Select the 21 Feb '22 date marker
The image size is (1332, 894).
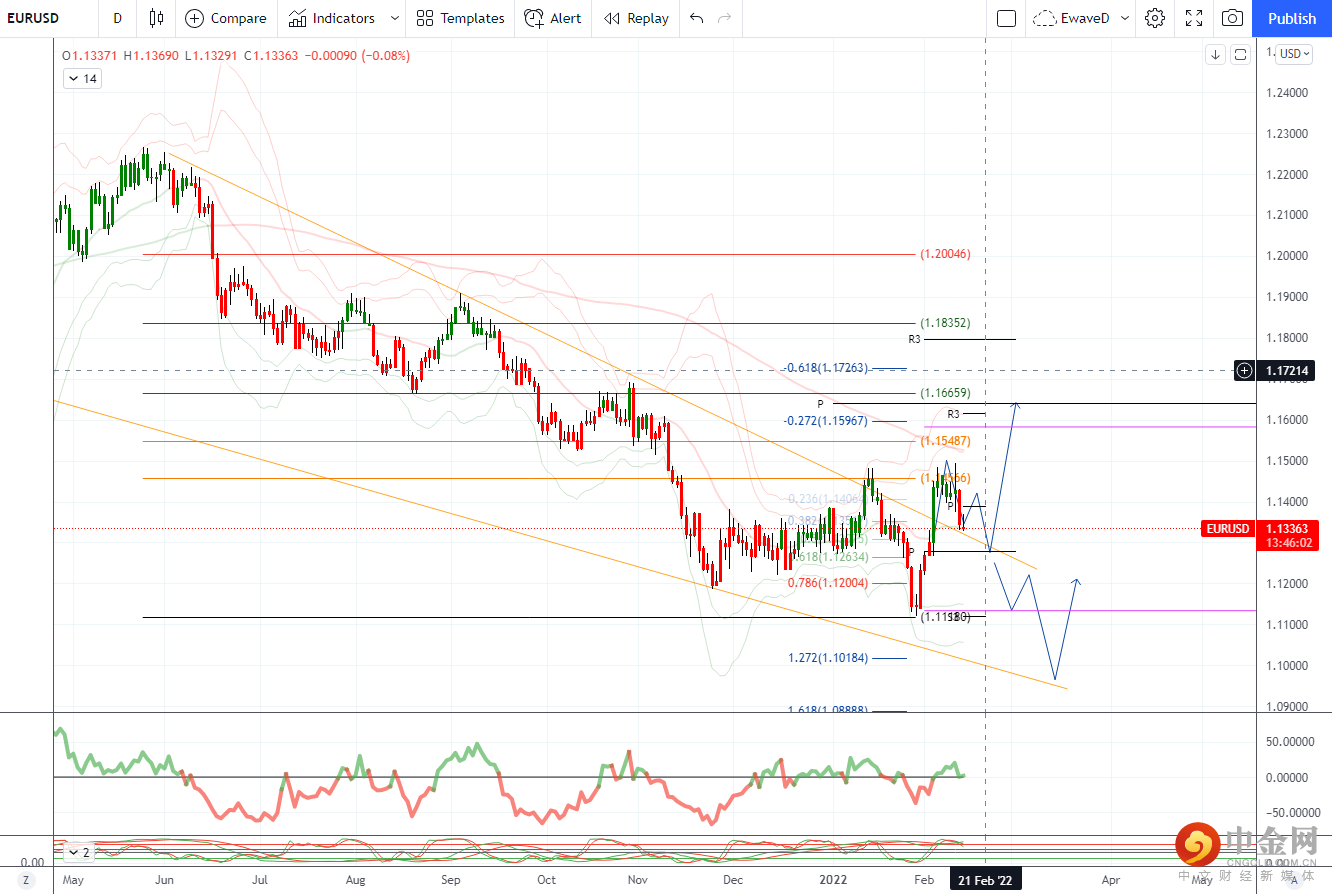(x=986, y=880)
